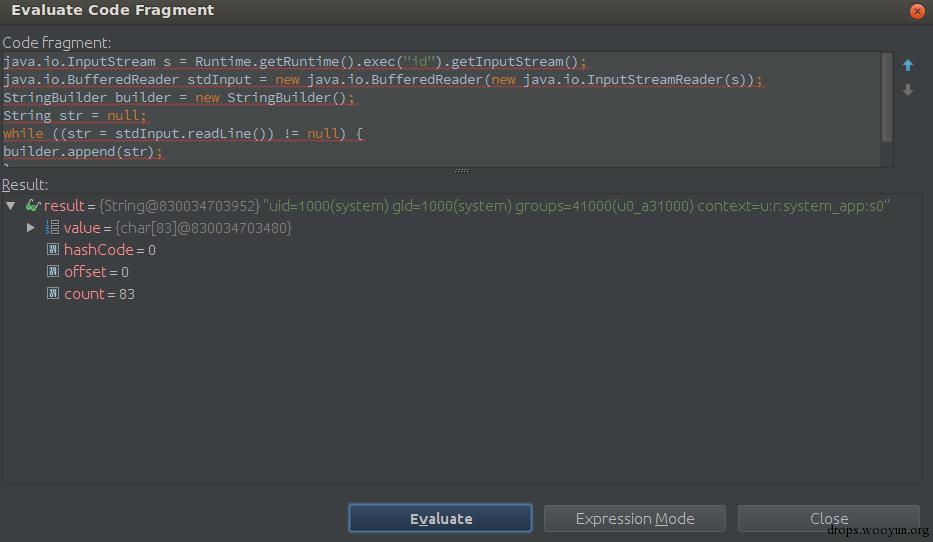The image size is (933, 542).
Task: Switch to Expression Mode
Action: [x=635, y=518]
